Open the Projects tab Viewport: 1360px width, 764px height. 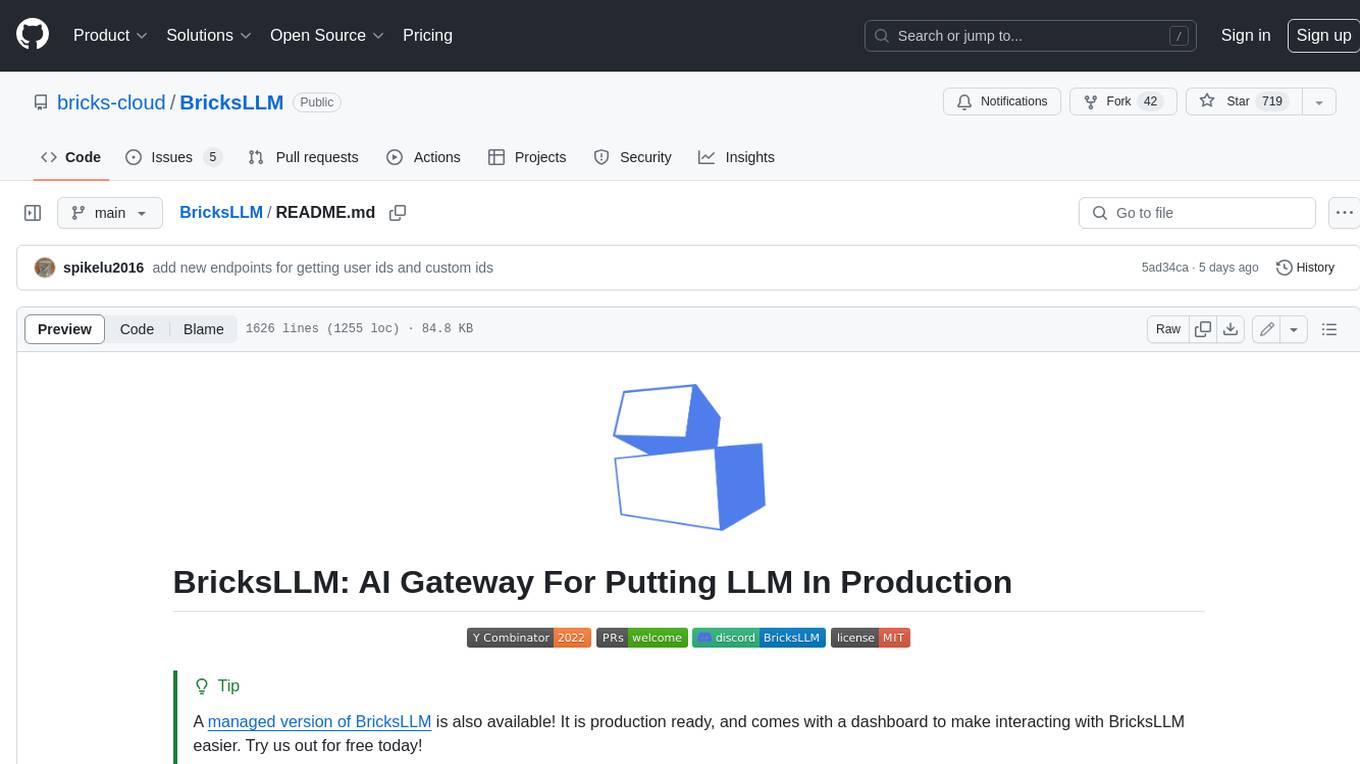click(x=527, y=157)
